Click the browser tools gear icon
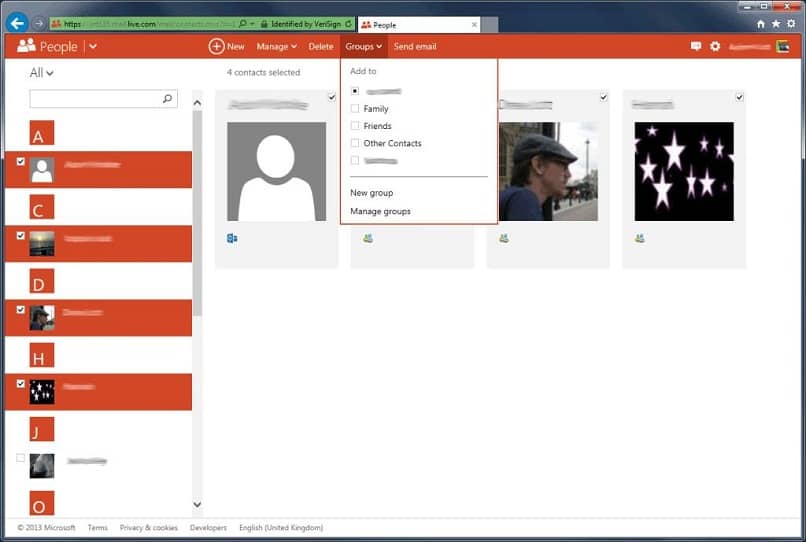This screenshot has width=806, height=542. point(791,24)
